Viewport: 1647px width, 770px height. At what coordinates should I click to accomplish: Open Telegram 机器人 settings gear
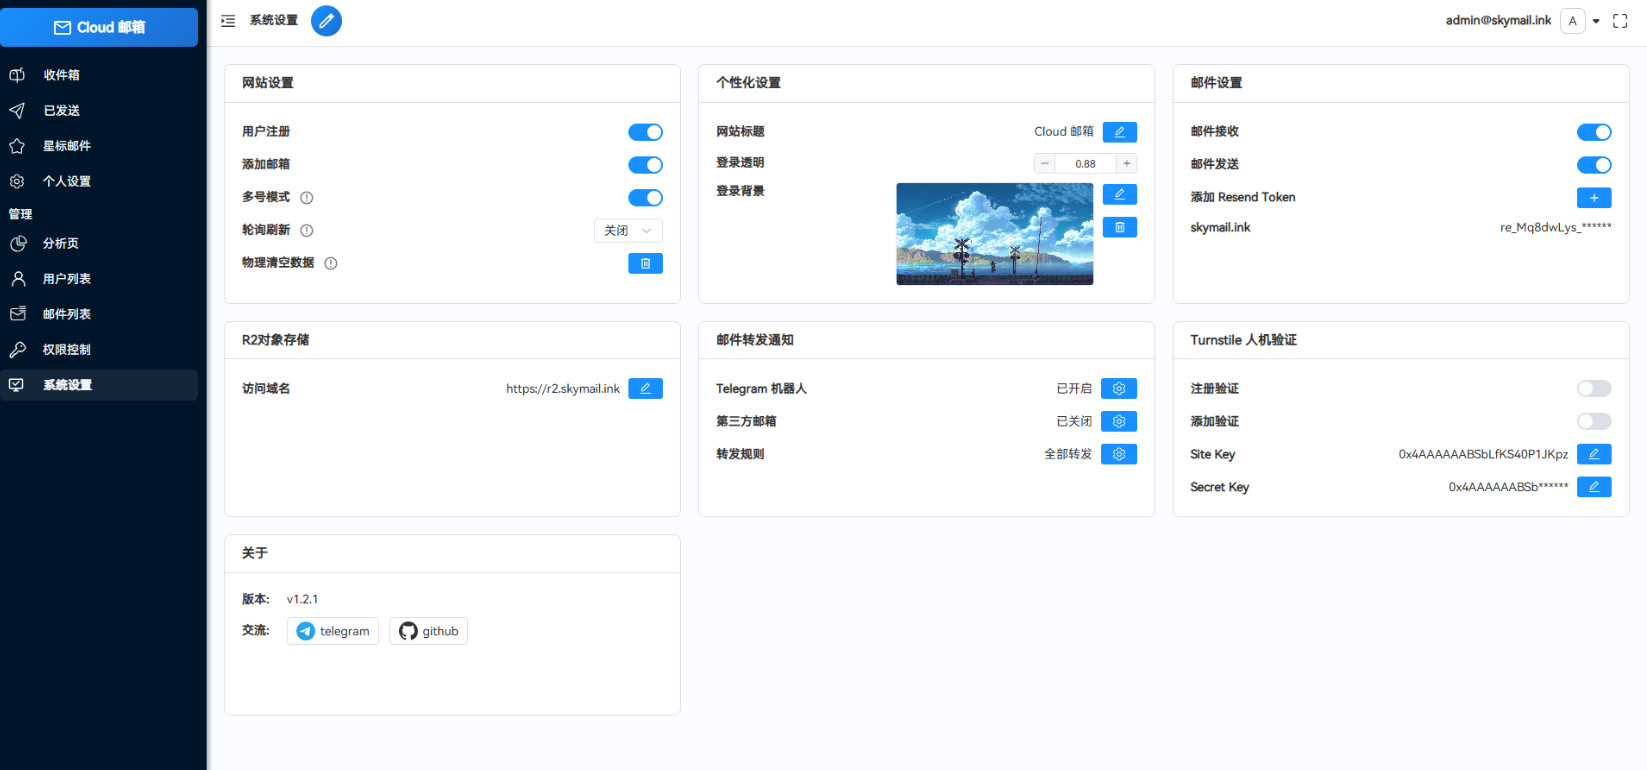tap(1118, 389)
